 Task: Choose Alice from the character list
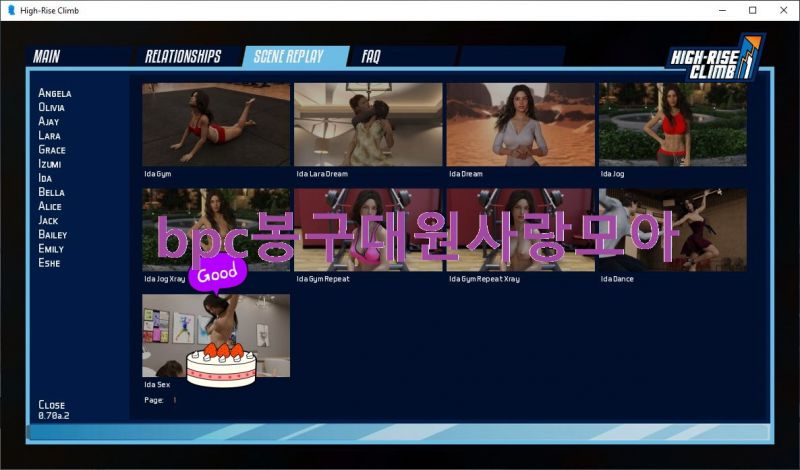click(50, 206)
